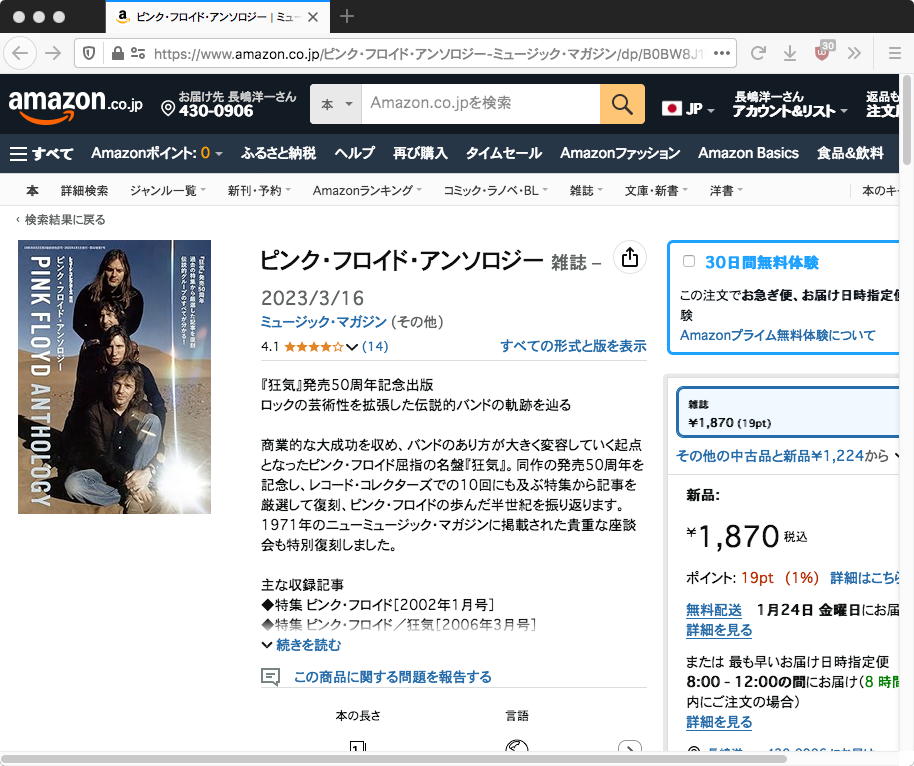Open 食品&飲料 in the nav bar
The width and height of the screenshot is (914, 766).
(850, 153)
